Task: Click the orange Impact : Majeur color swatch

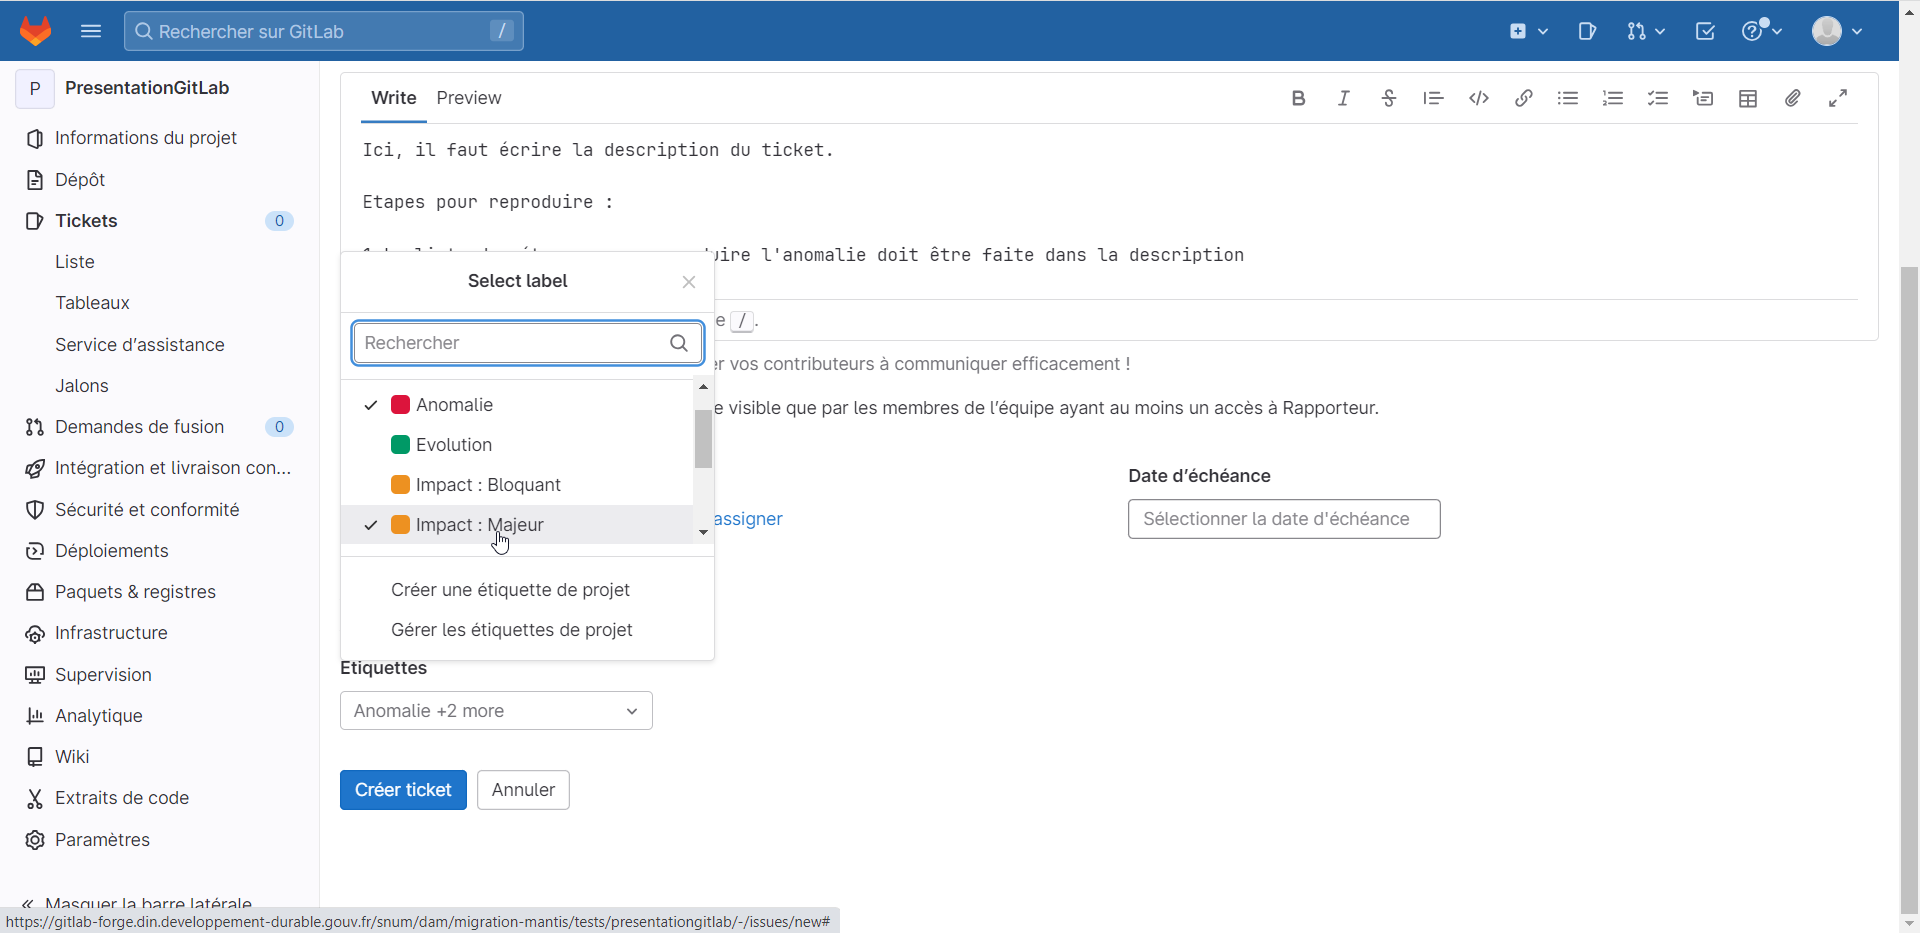Action: pos(400,525)
